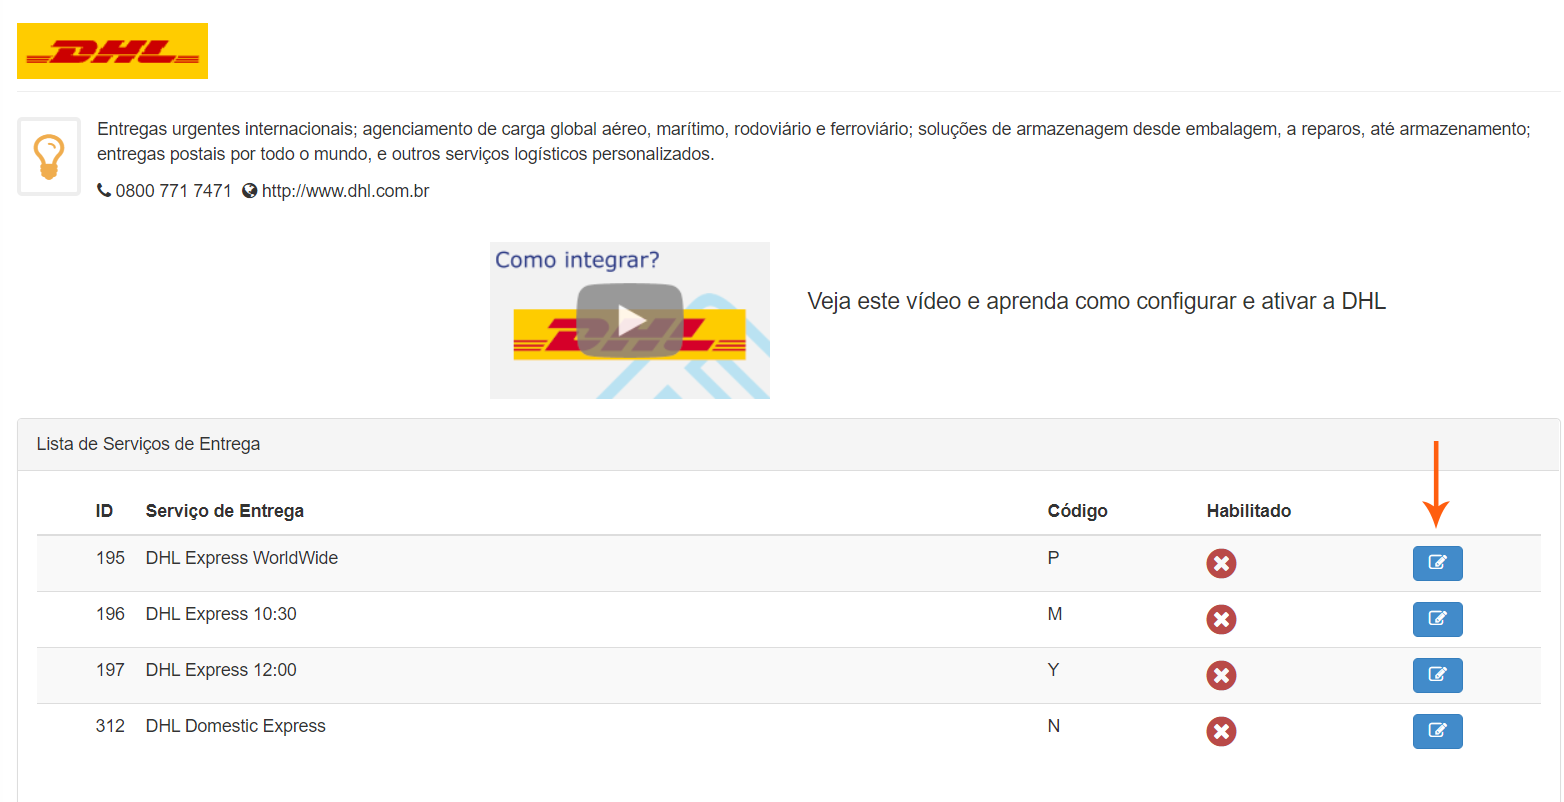Image resolution: width=1564 pixels, height=802 pixels.
Task: Enable DHL Express 12:00 via red X icon
Action: point(1221,676)
